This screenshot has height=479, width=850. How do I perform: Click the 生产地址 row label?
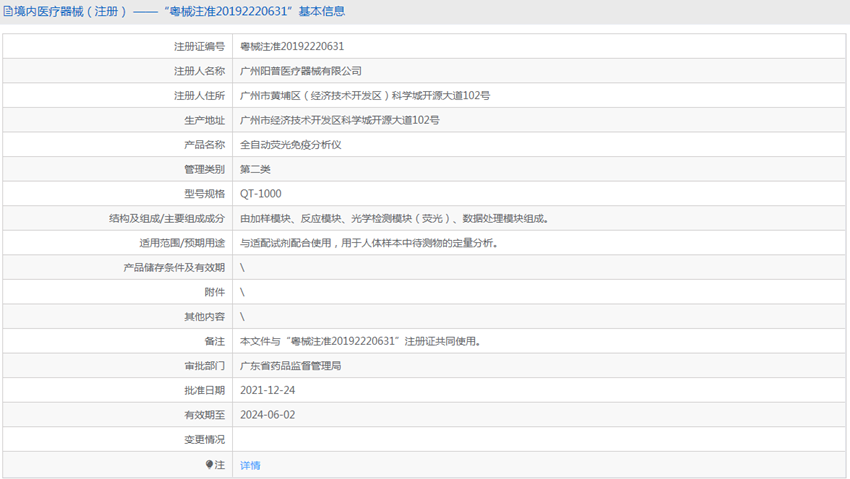click(x=204, y=120)
